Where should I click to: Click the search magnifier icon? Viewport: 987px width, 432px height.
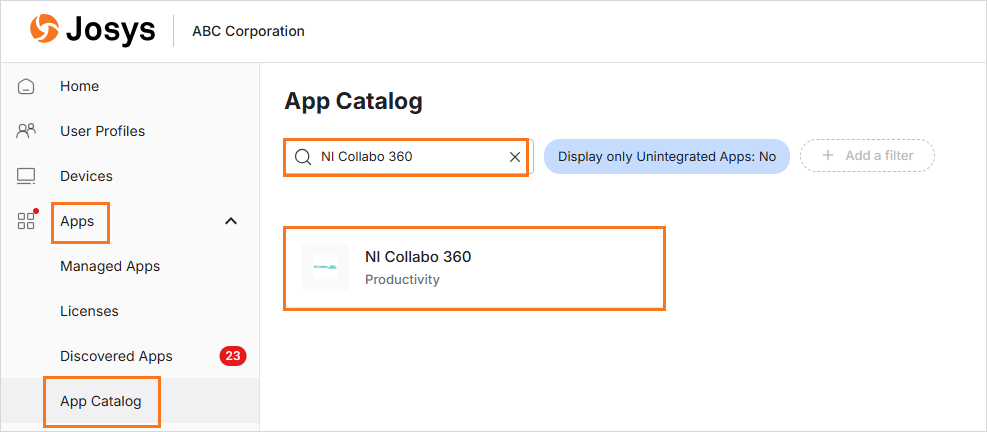pyautogui.click(x=303, y=157)
